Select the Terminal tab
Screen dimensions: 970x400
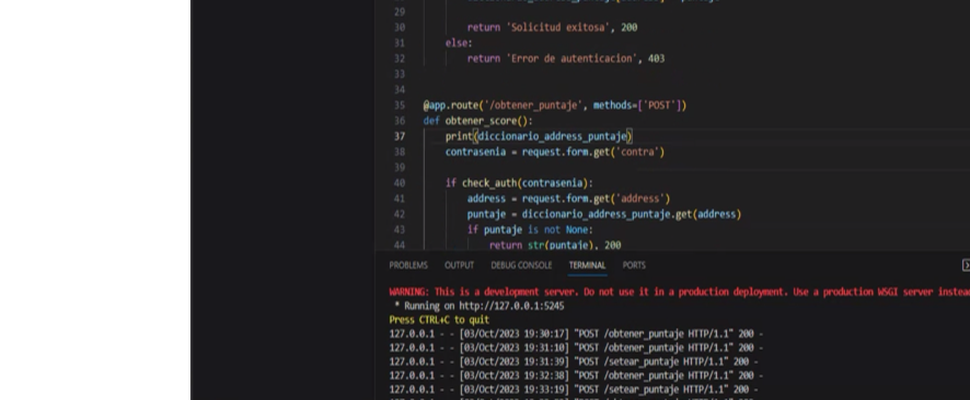(587, 265)
